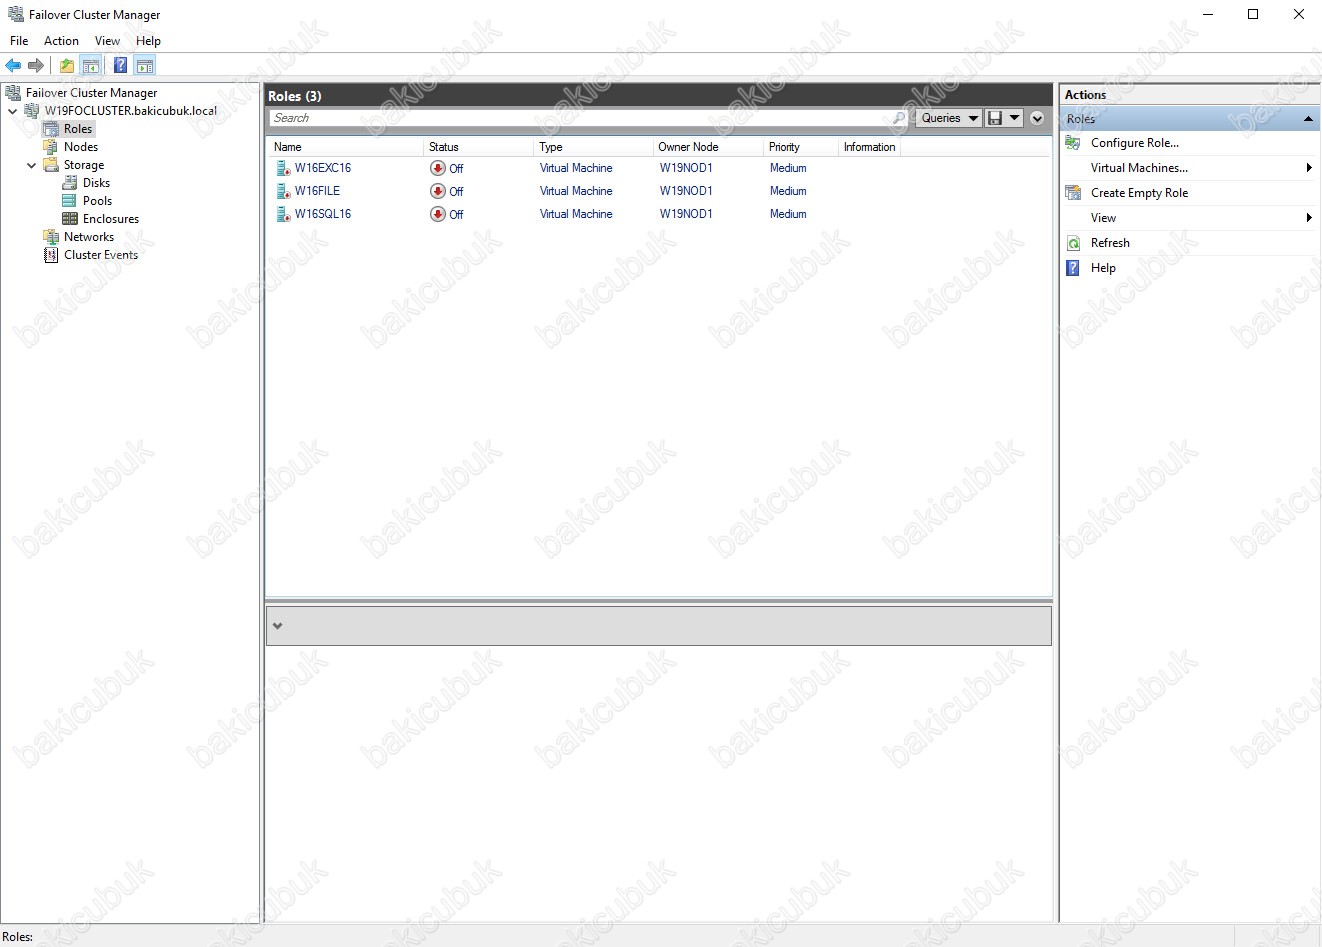Click the Cluster Events icon in tree
The width and height of the screenshot is (1322, 947).
pyautogui.click(x=51, y=255)
